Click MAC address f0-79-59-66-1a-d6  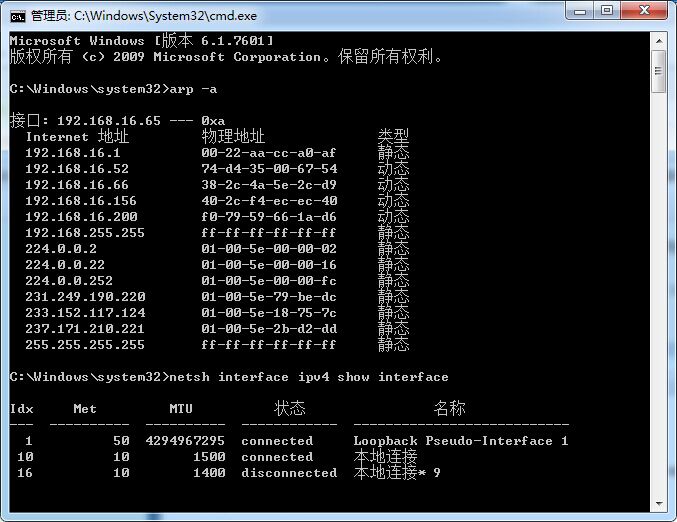269,217
